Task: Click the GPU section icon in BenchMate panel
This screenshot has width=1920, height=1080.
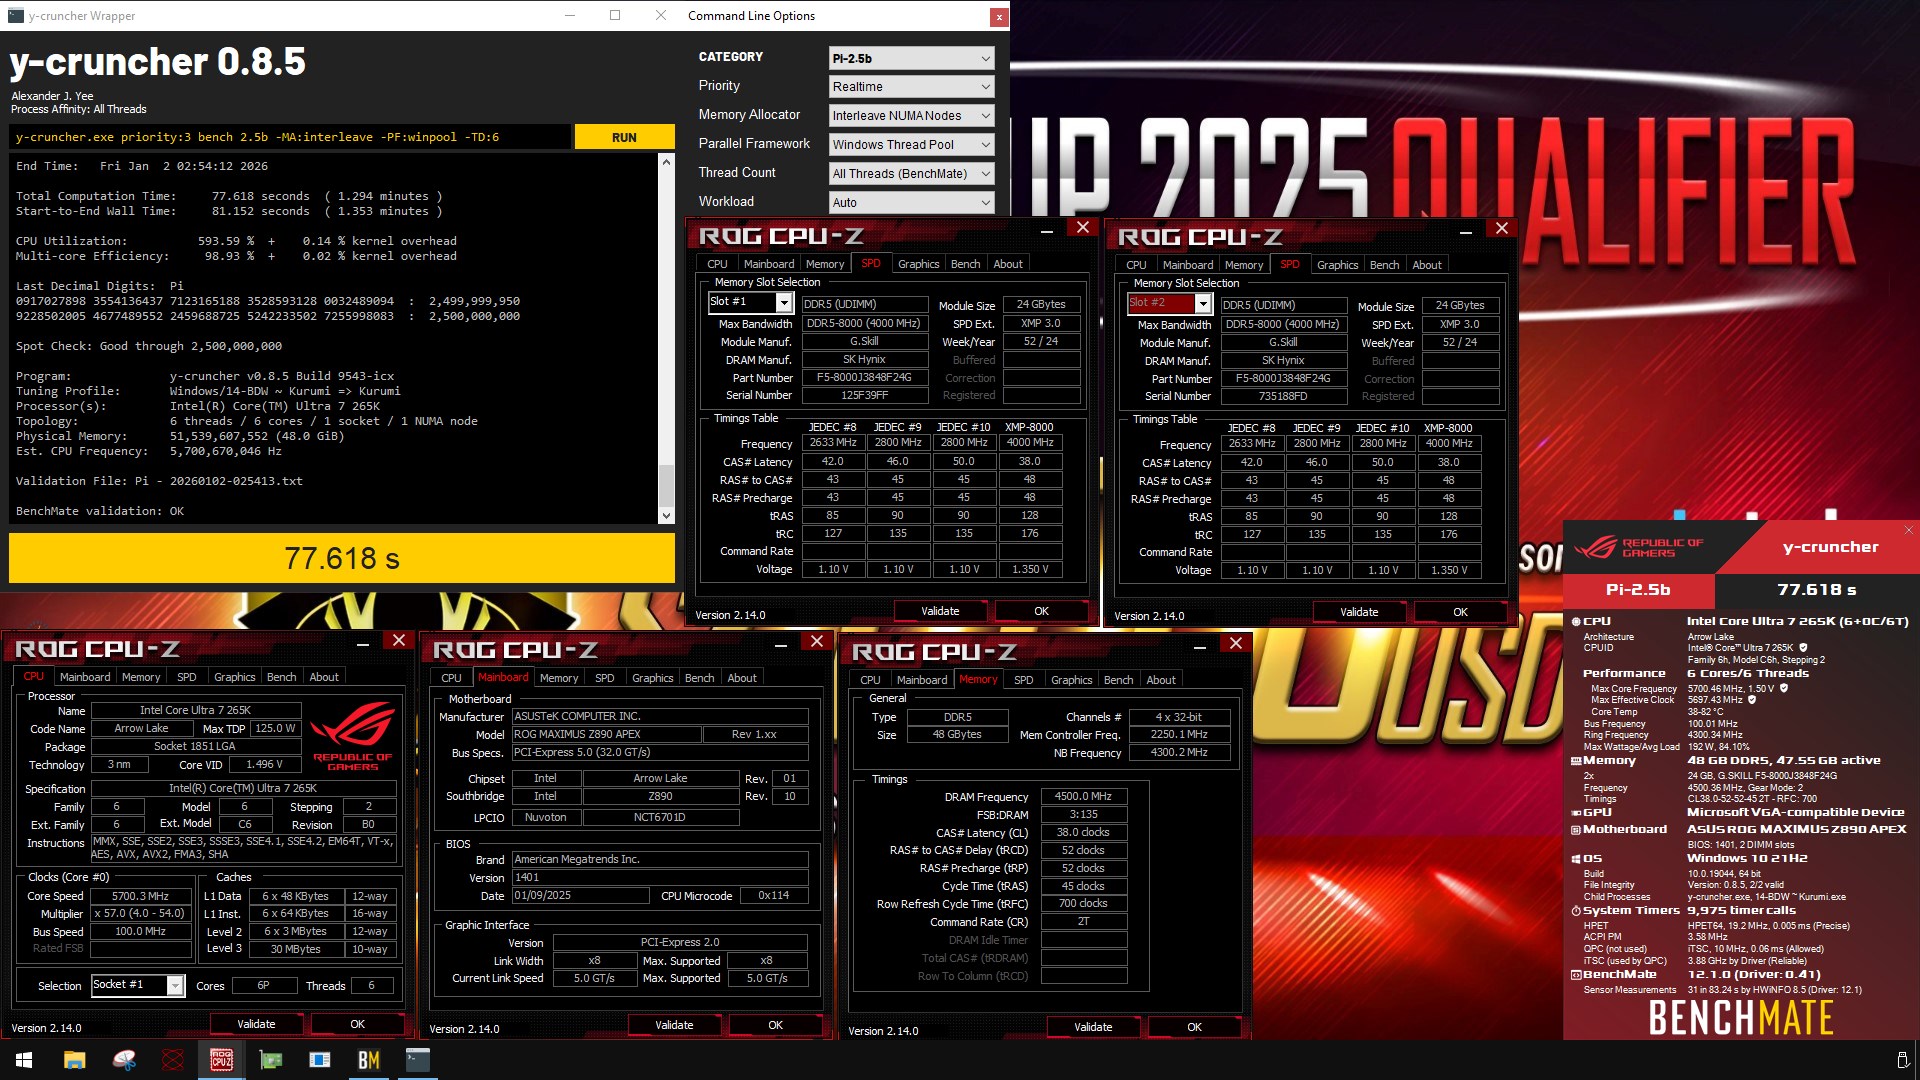Action: (x=1576, y=813)
